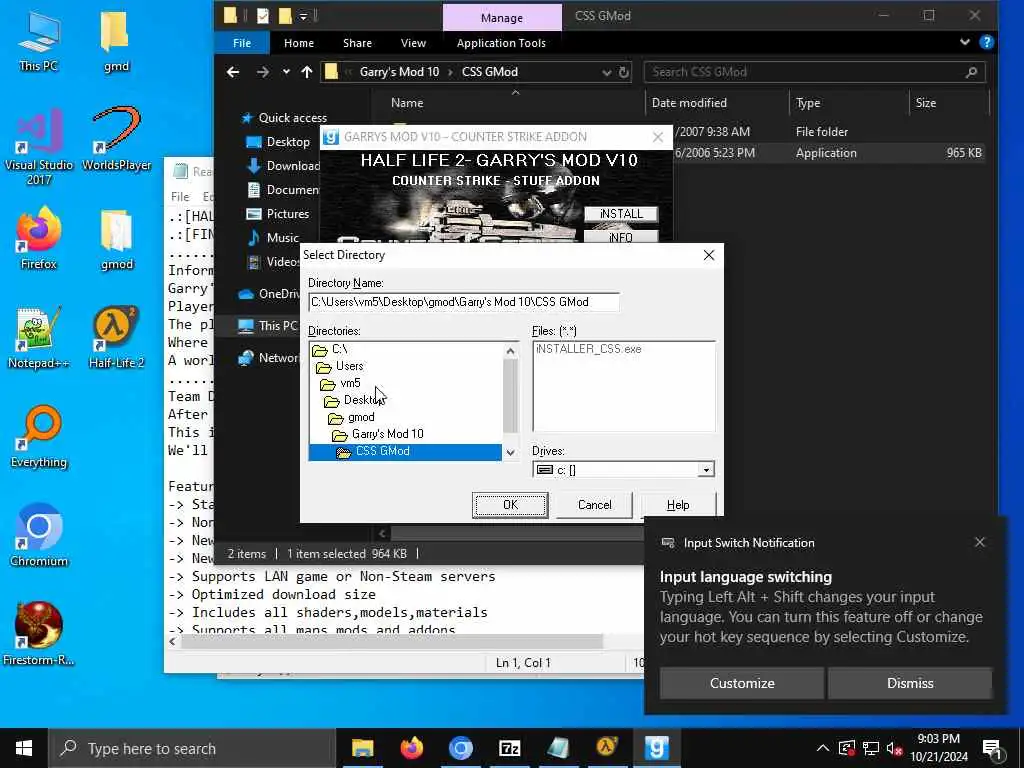Click the Search CSS GMod box
Screen dimensions: 1024x768
(813, 72)
